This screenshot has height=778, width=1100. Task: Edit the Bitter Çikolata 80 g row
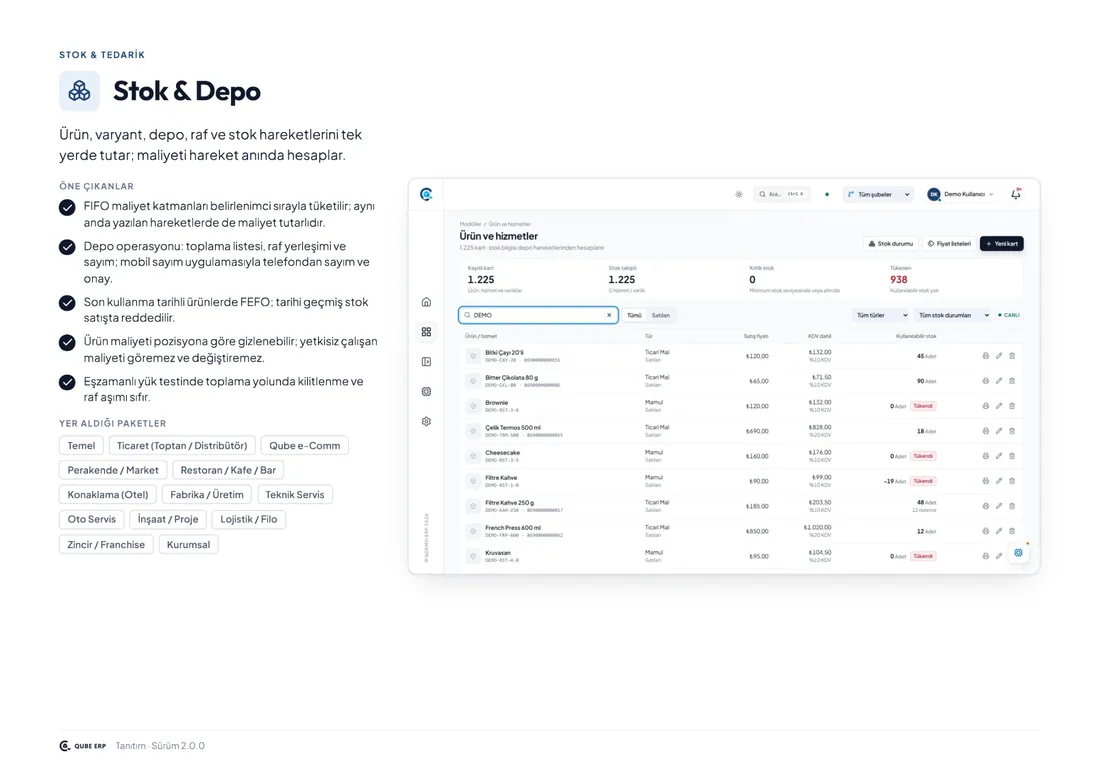coord(999,381)
